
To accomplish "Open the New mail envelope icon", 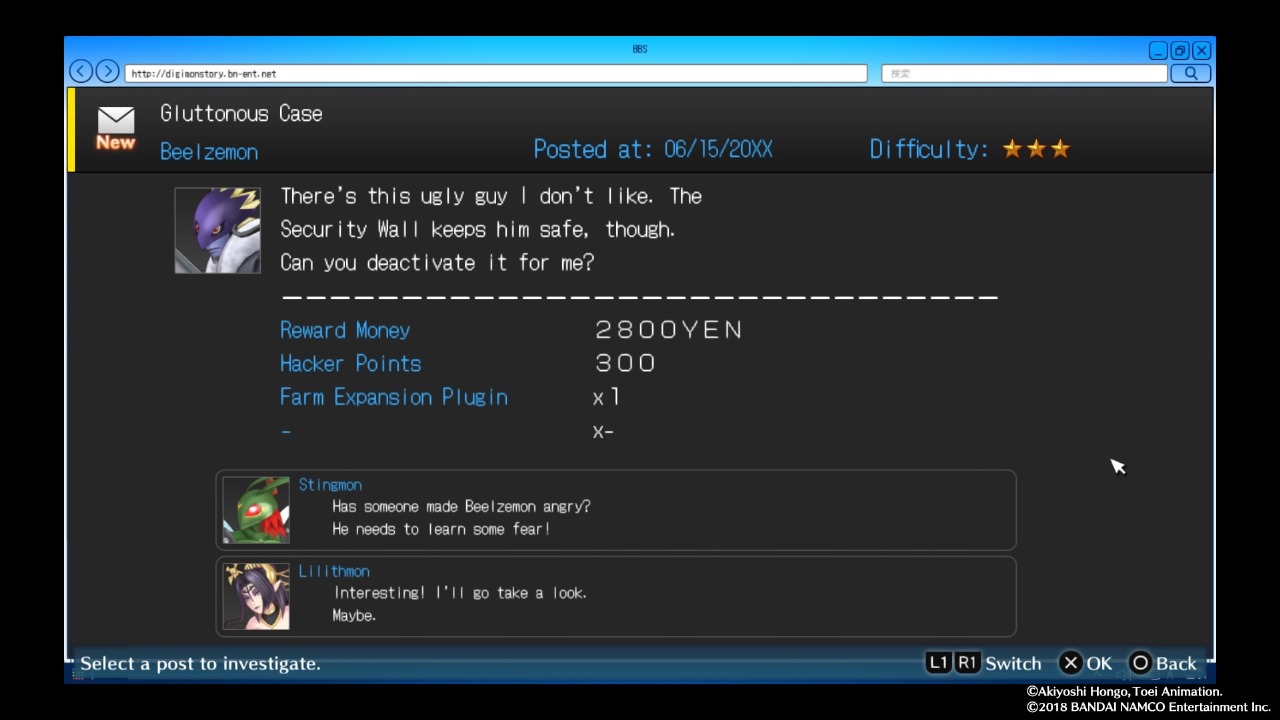I will click(x=116, y=128).
